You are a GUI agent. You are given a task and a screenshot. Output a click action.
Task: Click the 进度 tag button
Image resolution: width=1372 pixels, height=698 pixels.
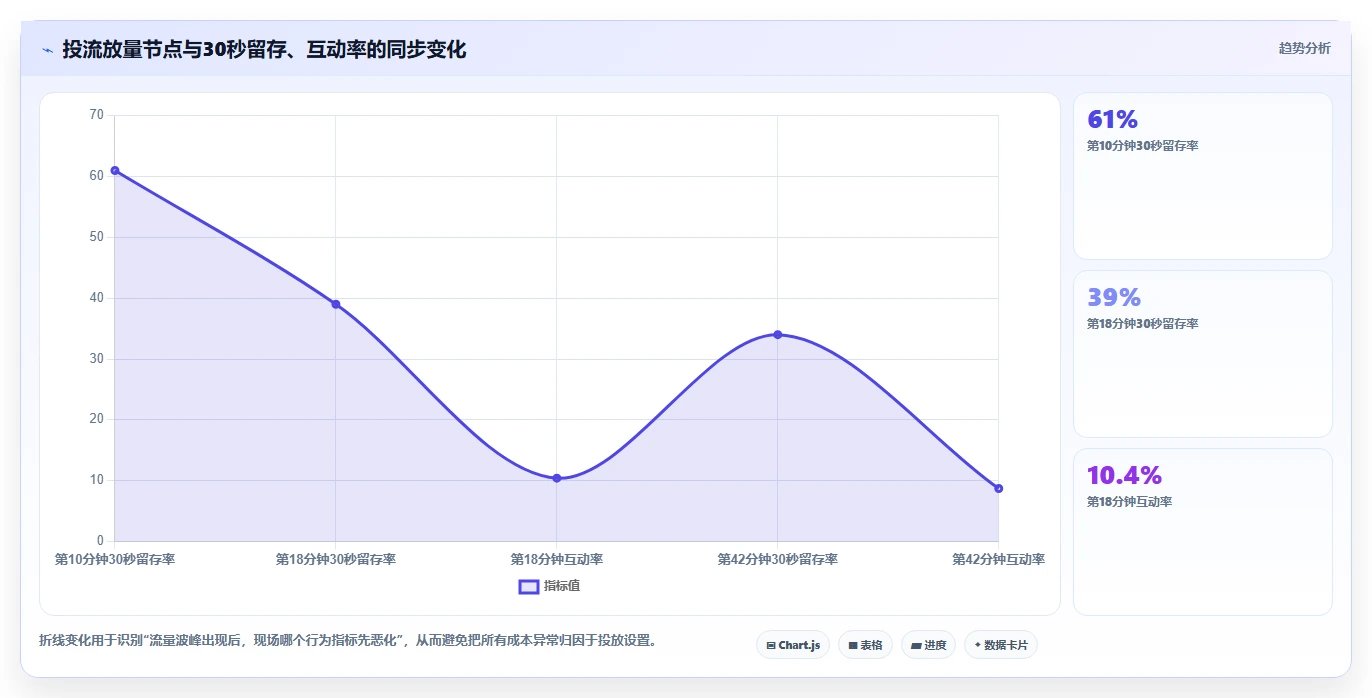click(x=928, y=645)
